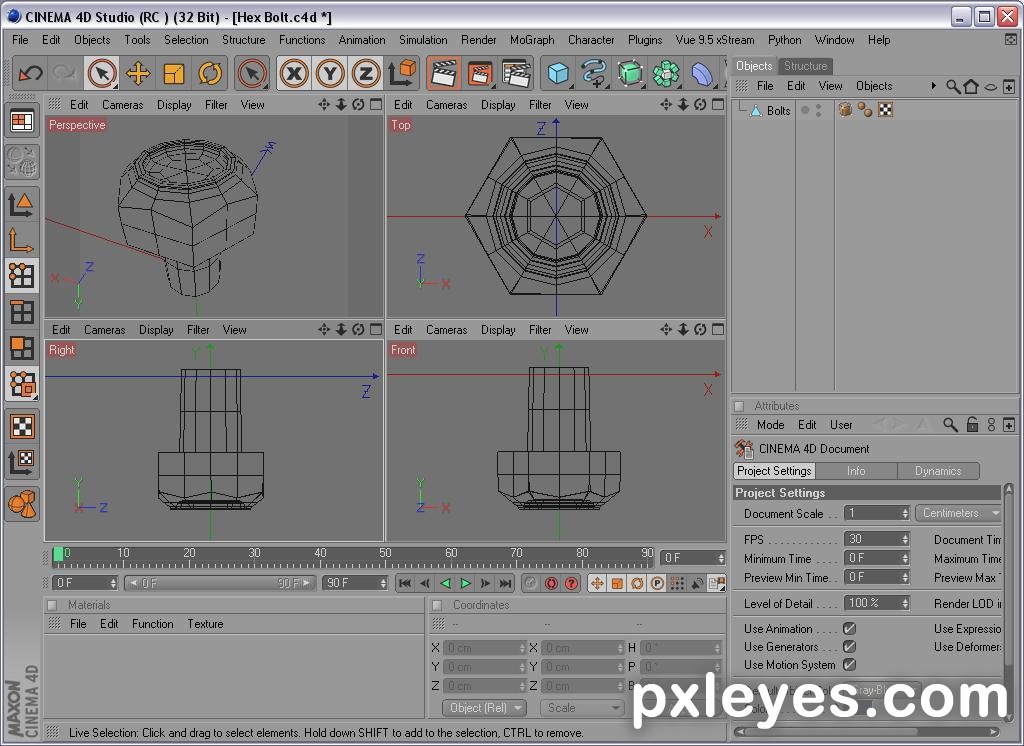Render active view clapperboard icon
Image resolution: width=1024 pixels, height=746 pixels.
click(444, 73)
